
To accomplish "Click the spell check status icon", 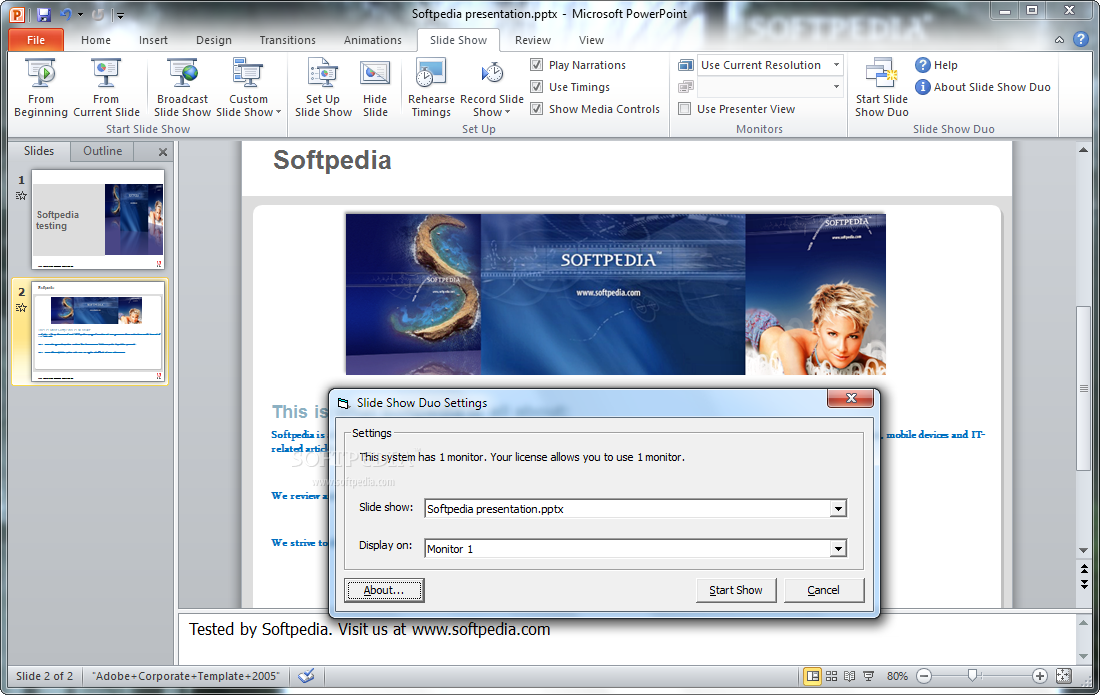I will click(x=306, y=676).
